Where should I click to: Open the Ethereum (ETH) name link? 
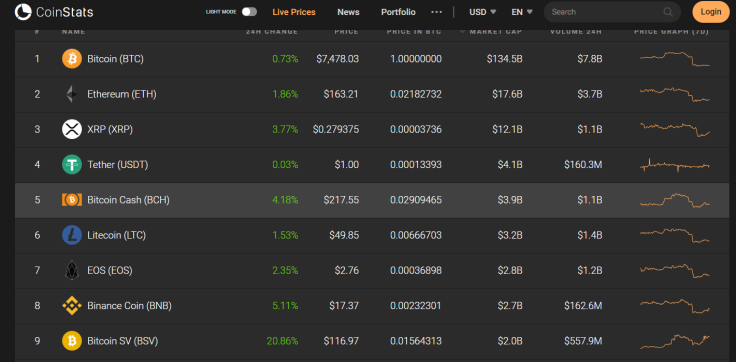[x=122, y=94]
